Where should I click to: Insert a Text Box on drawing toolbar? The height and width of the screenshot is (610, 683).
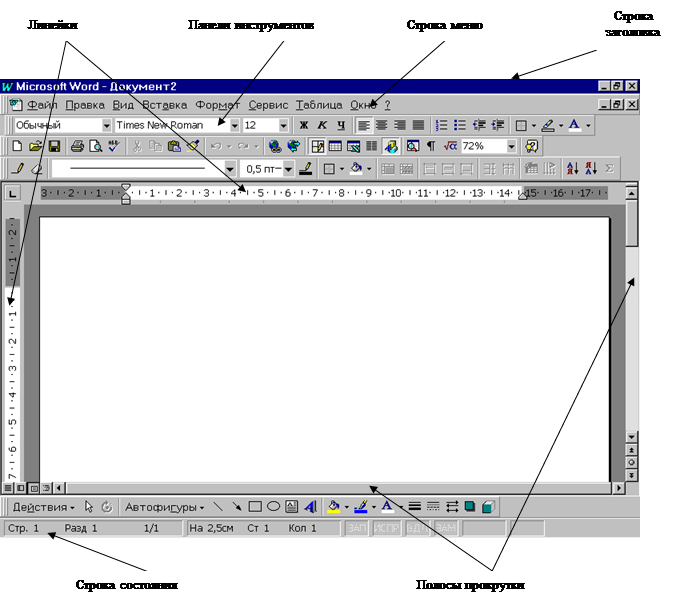click(291, 507)
